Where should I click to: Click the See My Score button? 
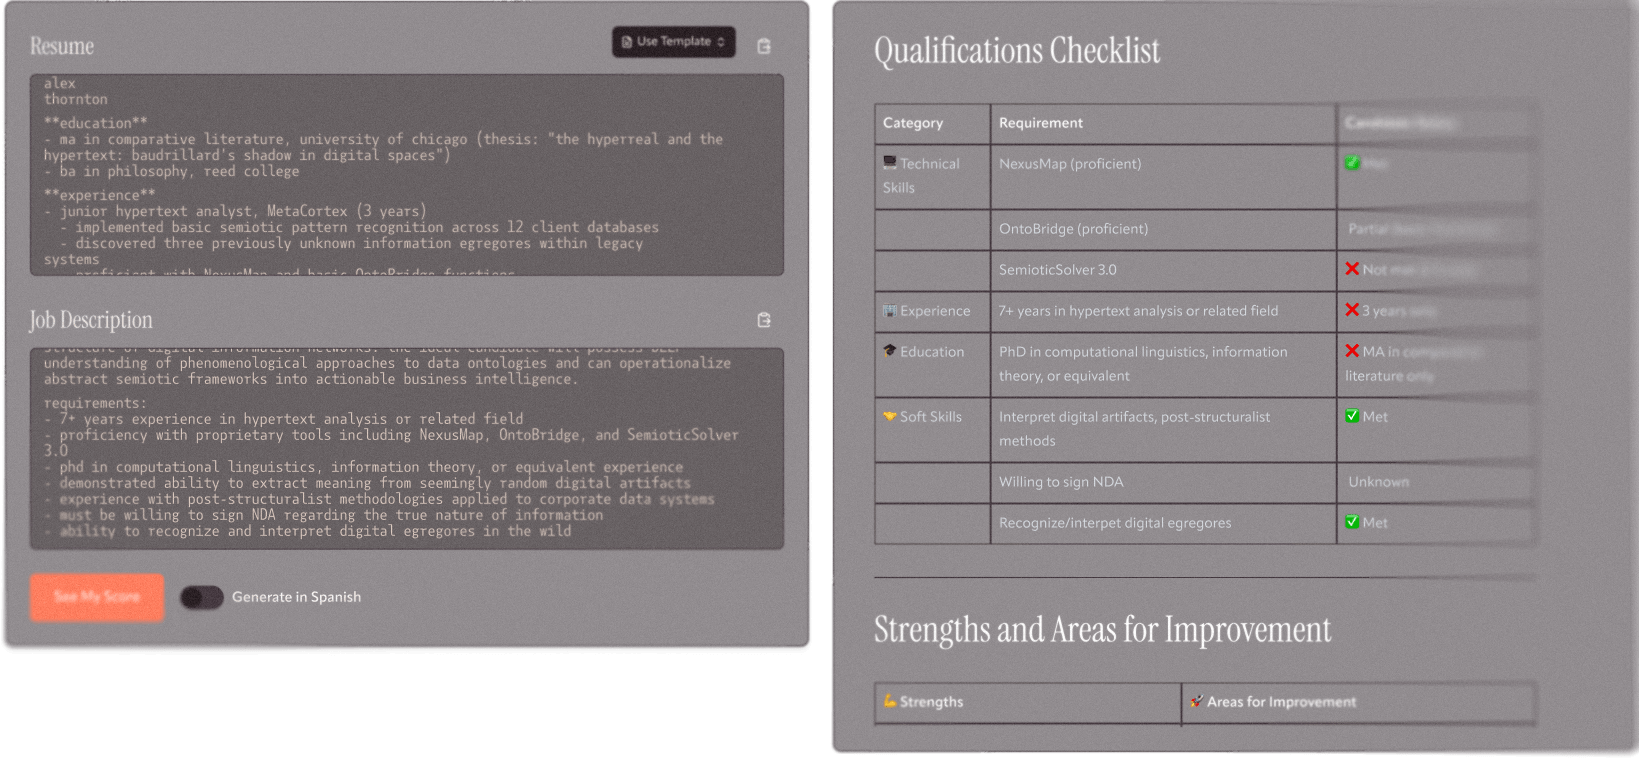[96, 597]
